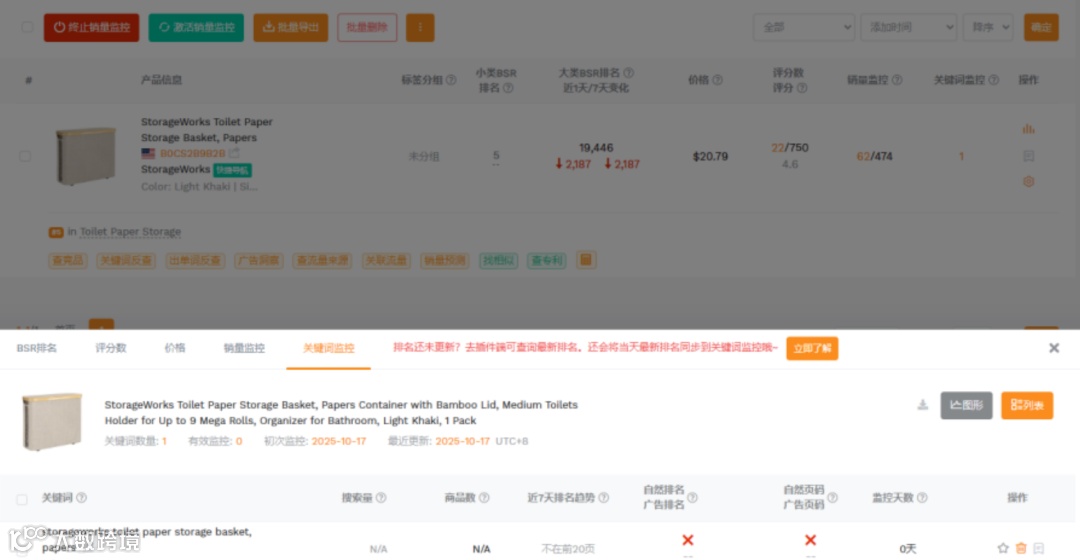Viewport: 1080px width, 560px height.
Task: Switch to the 销量监控 tab in bottom panel
Action: tap(245, 349)
